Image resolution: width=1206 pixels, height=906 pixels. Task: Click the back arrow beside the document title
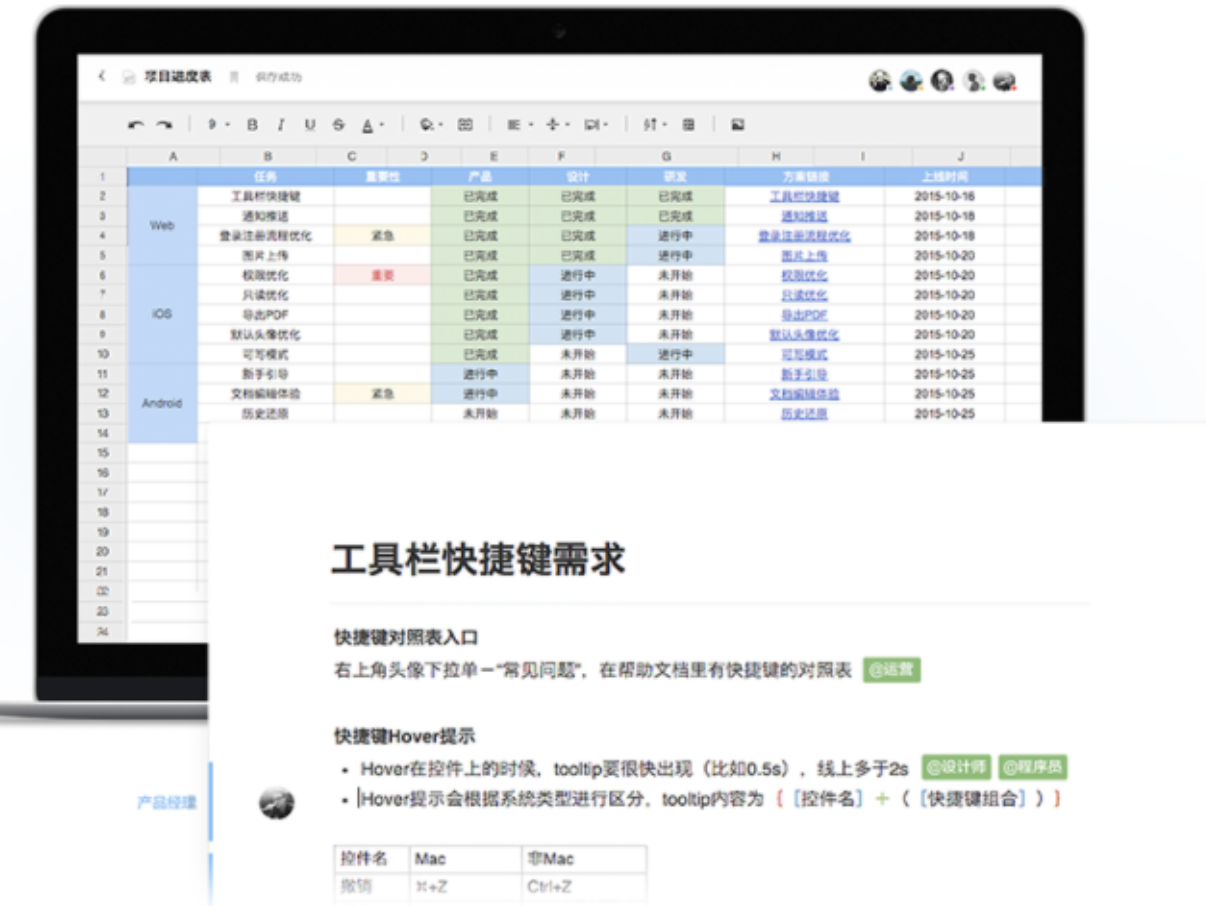coord(101,77)
